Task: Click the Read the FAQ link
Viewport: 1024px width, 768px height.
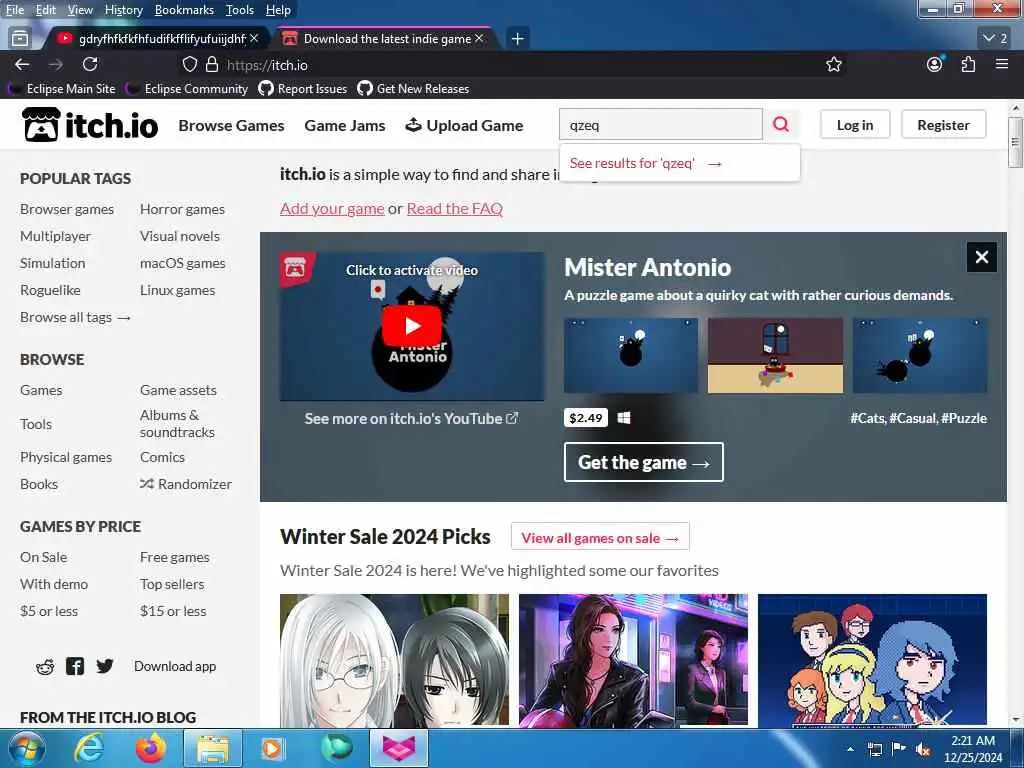Action: [x=455, y=208]
